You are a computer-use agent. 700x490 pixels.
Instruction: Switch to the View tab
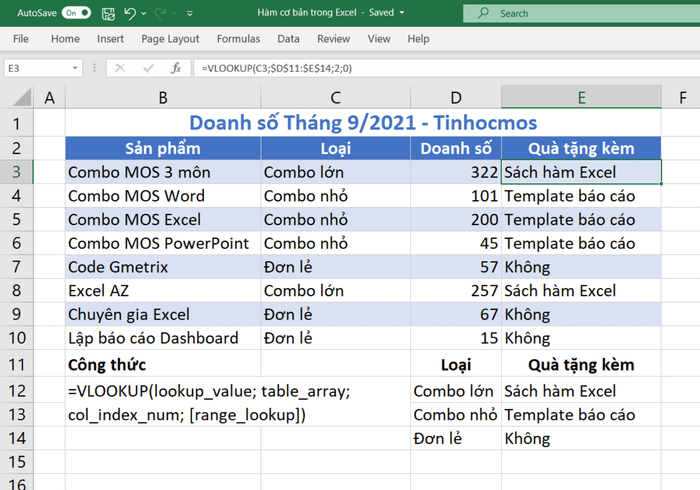(x=379, y=39)
